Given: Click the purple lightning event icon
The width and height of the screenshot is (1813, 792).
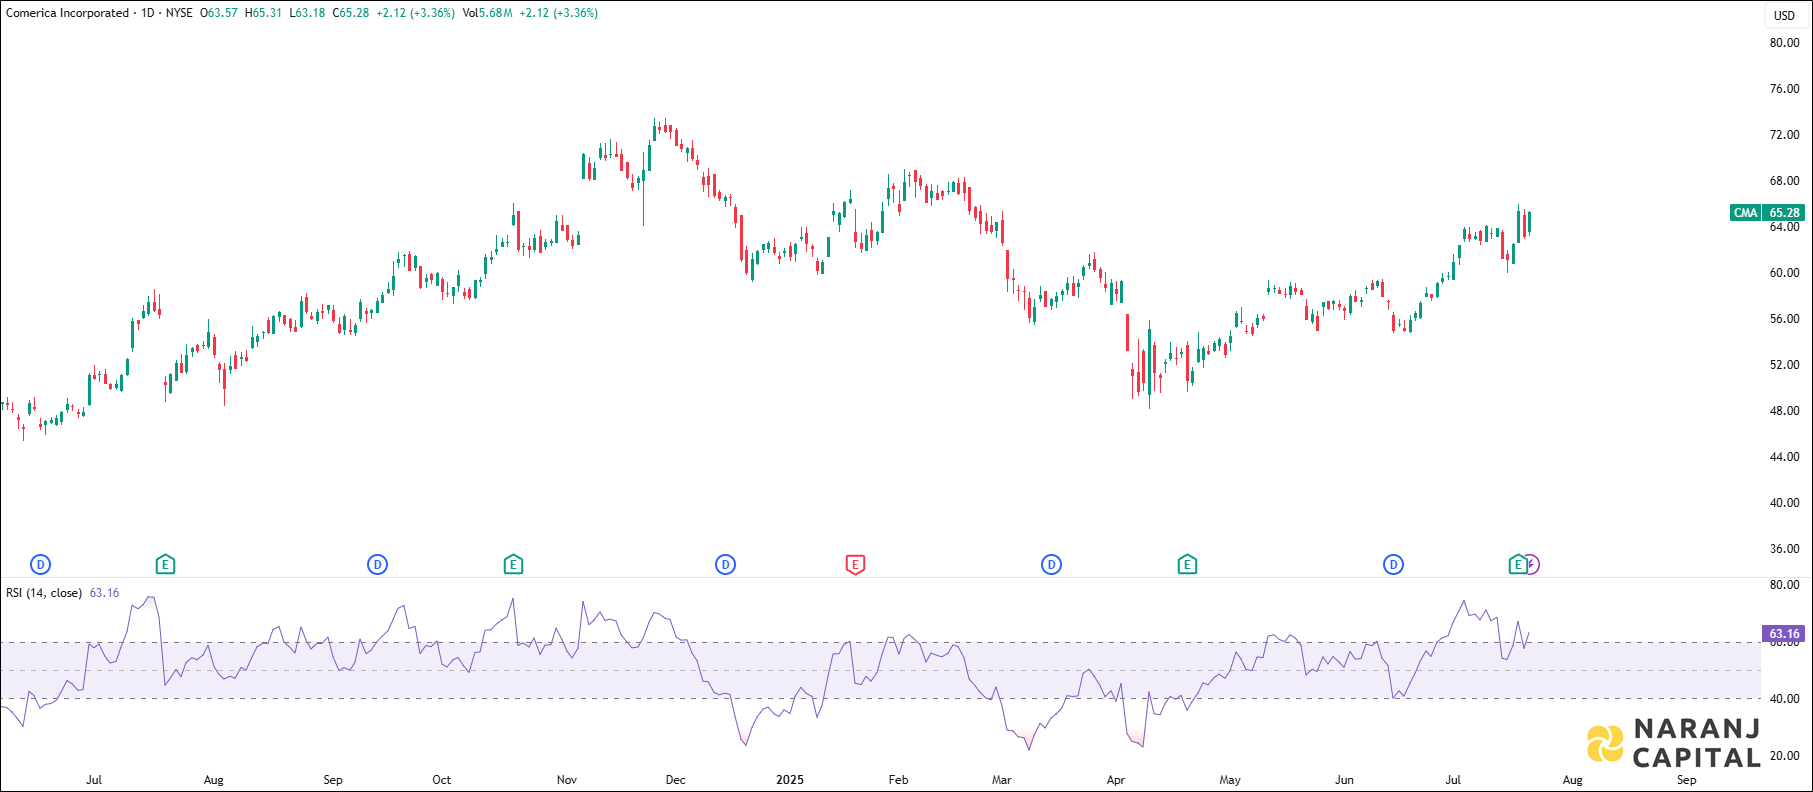Looking at the screenshot, I should [1533, 565].
